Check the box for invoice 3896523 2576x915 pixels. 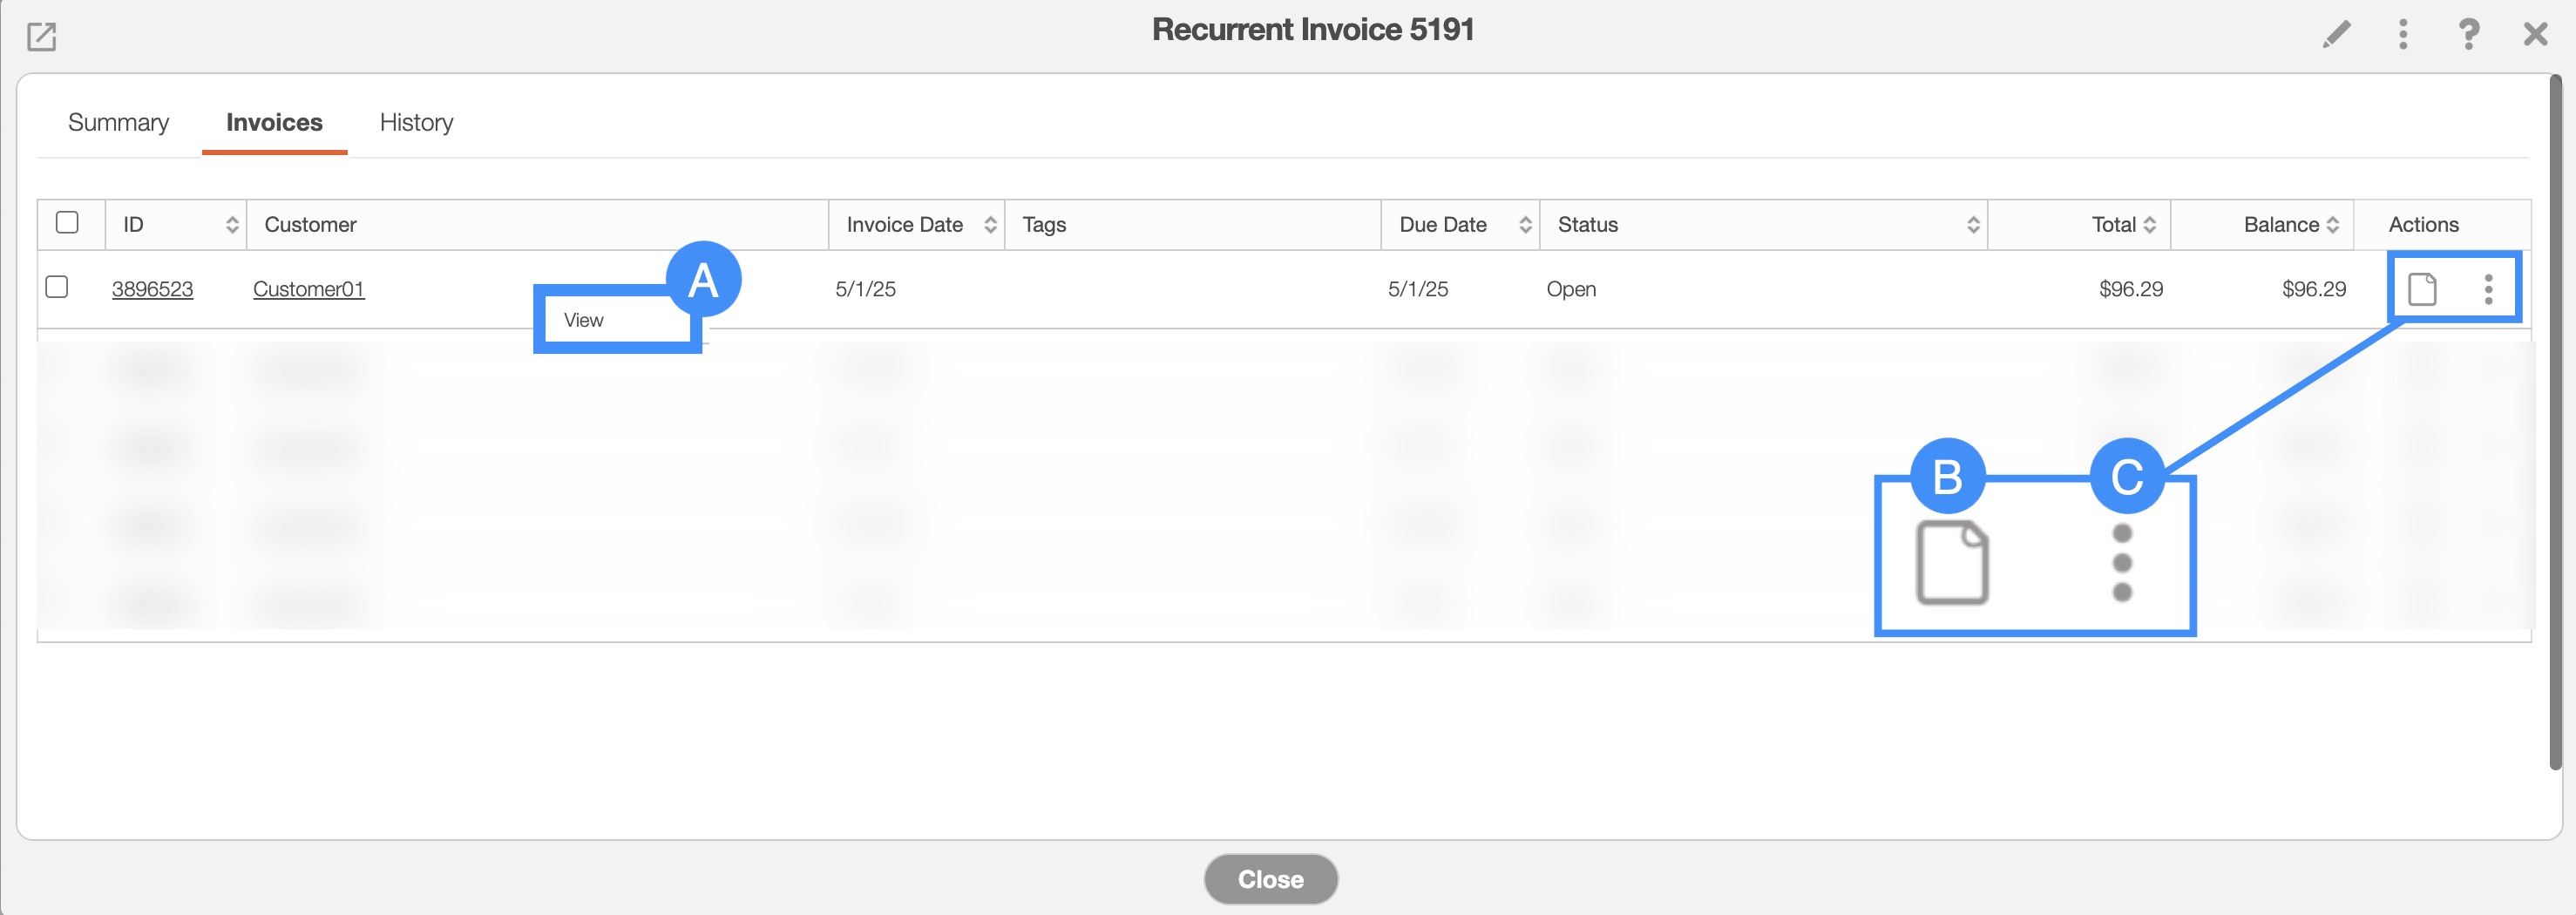tap(57, 287)
